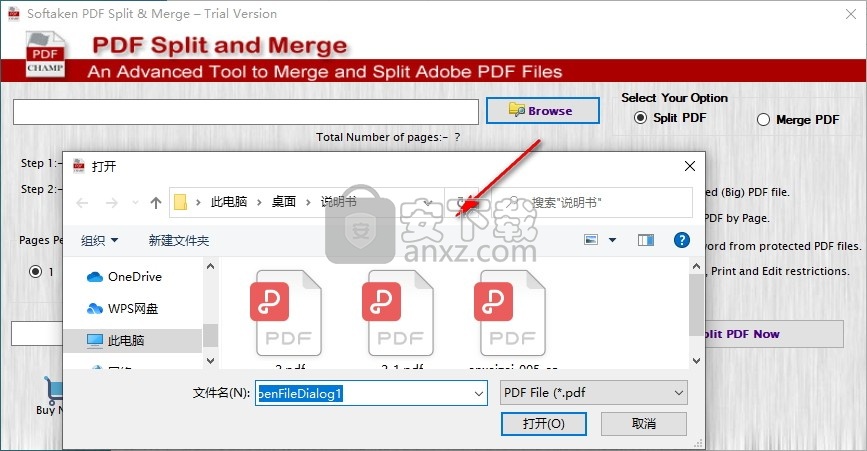Open recent locations dropdown arrow
Image resolution: width=867 pixels, height=451 pixels.
135,203
